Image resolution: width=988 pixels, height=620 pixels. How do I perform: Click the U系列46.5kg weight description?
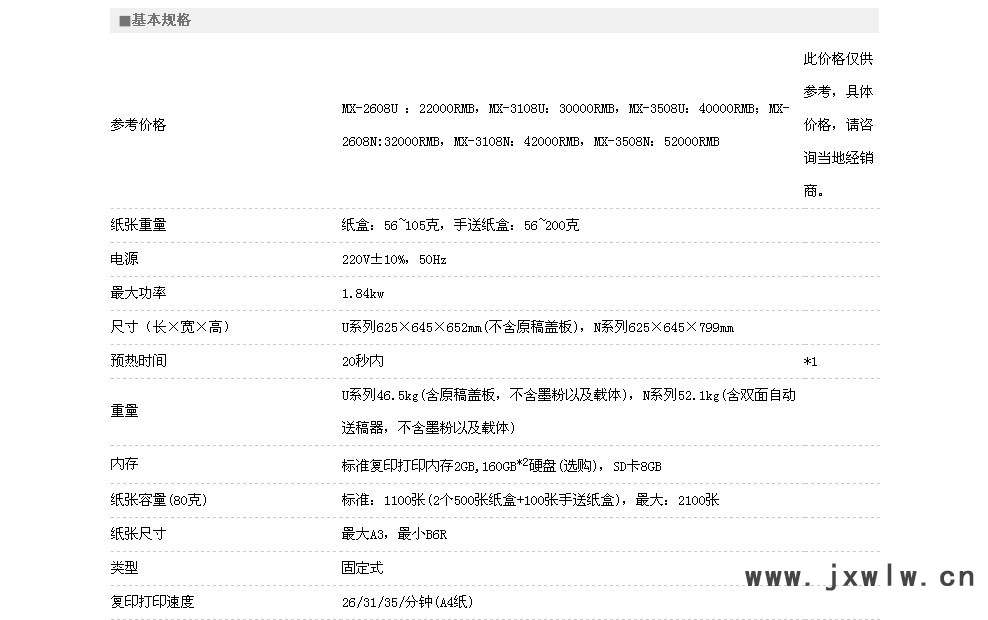pos(568,411)
